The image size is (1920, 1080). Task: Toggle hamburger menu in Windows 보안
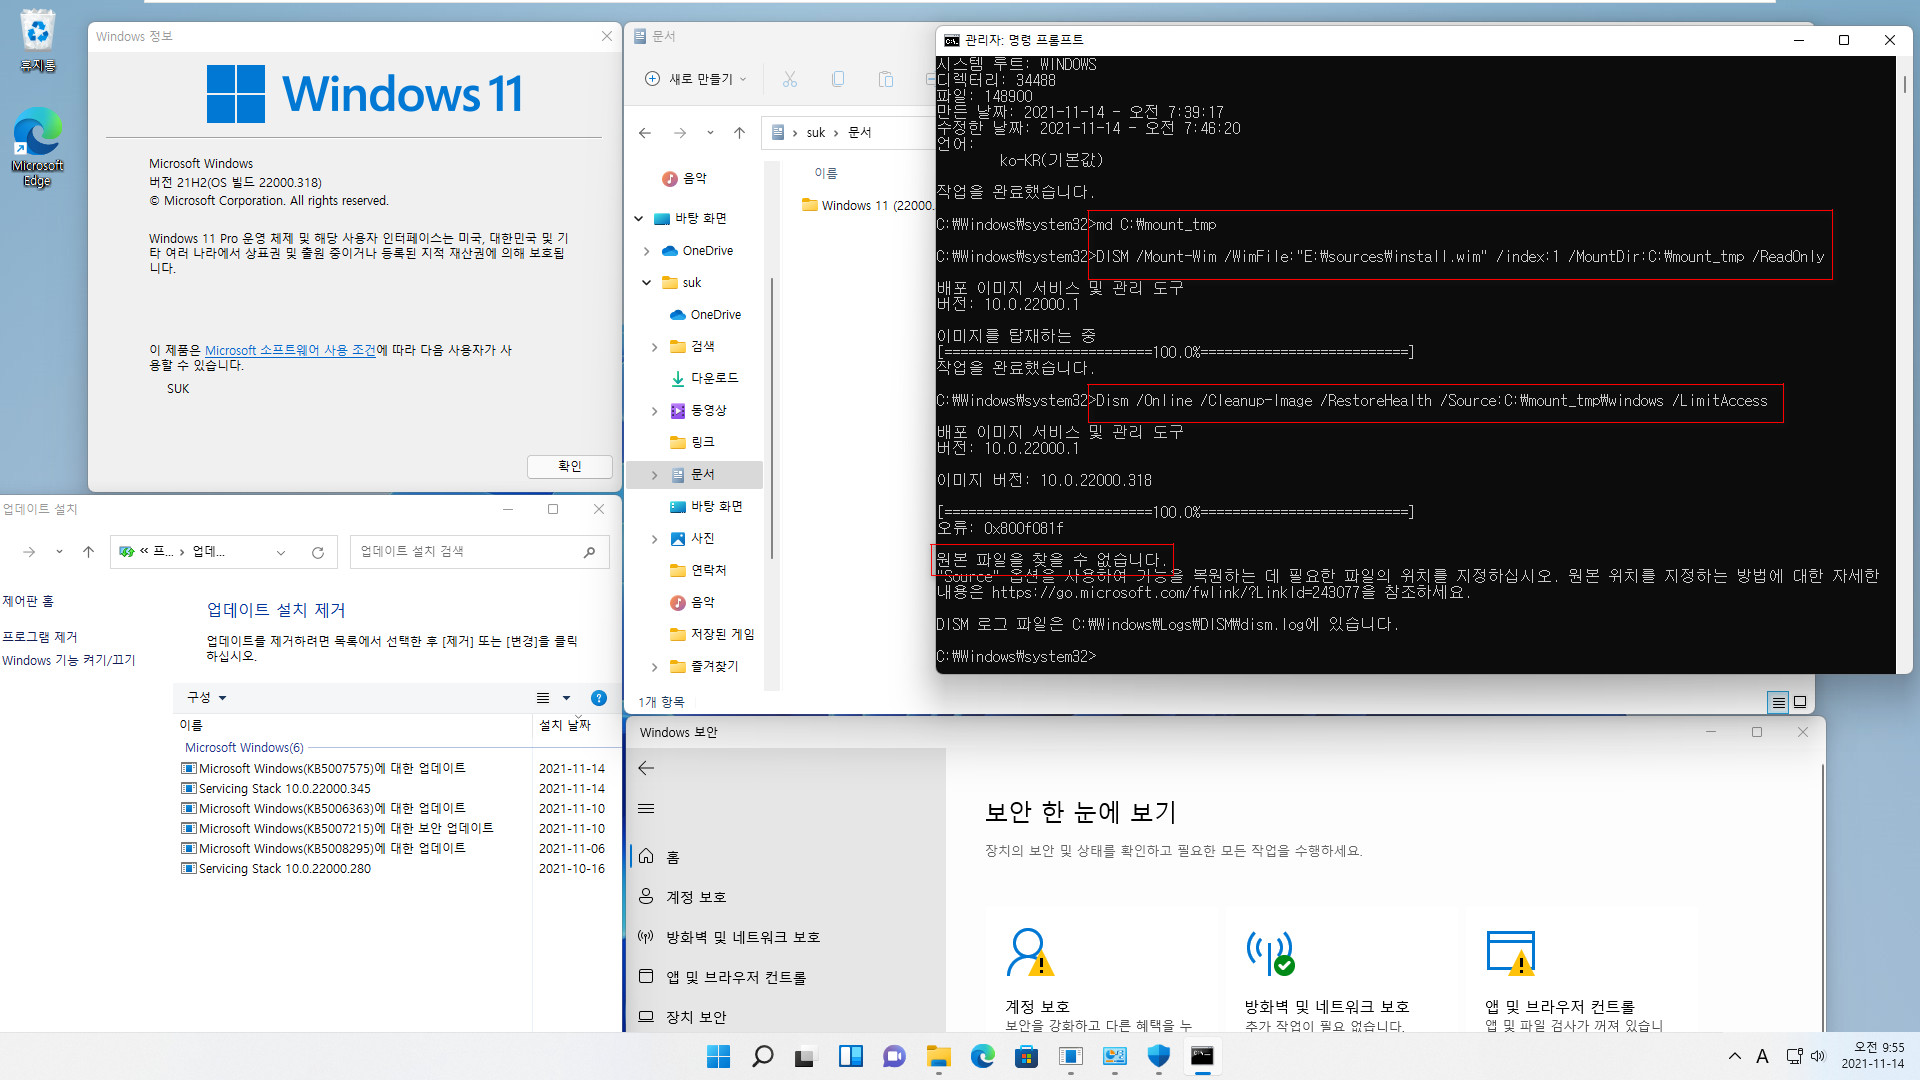(x=646, y=808)
